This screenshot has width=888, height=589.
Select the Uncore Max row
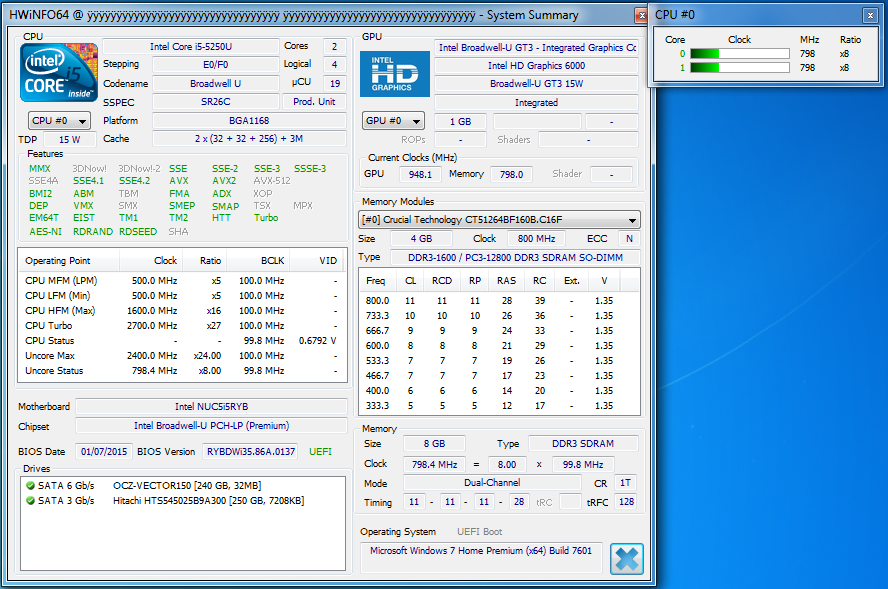(x=182, y=356)
